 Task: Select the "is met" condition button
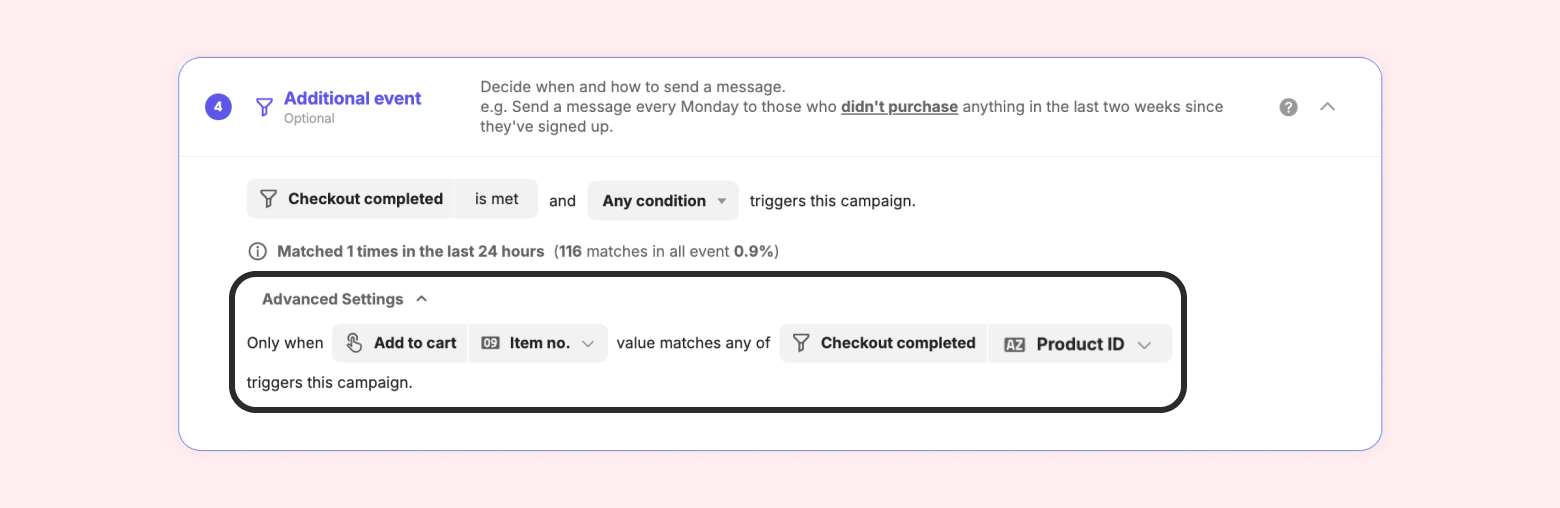tap(496, 199)
